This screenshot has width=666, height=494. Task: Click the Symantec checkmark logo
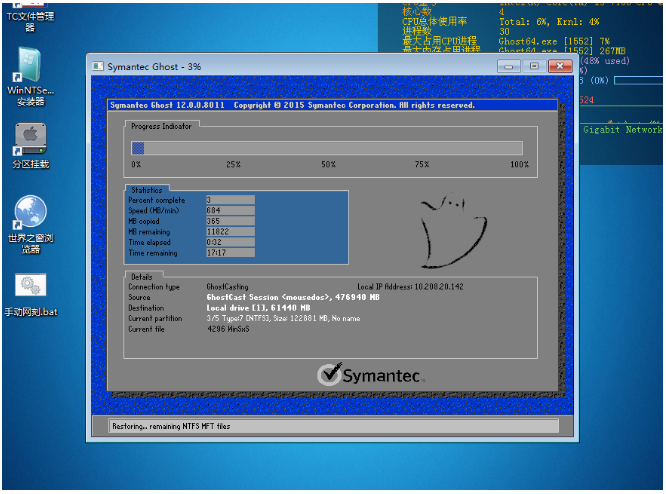tap(369, 374)
